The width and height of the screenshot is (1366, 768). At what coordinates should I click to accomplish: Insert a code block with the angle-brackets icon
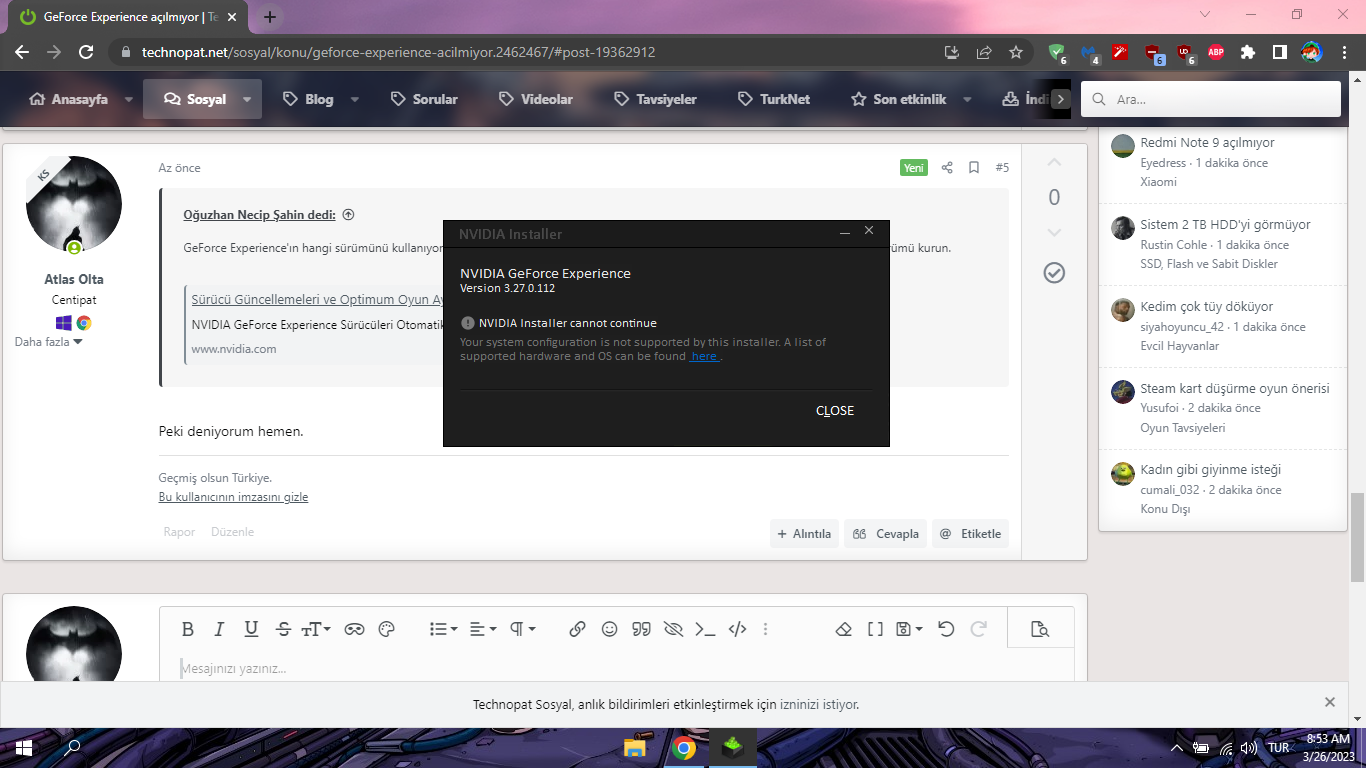pyautogui.click(x=737, y=629)
